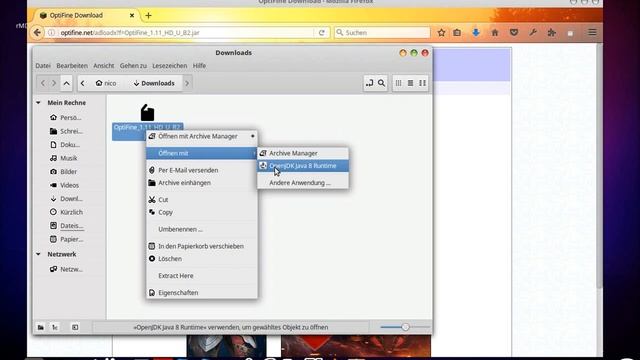The height and width of the screenshot is (360, 640).
Task: Click the OptiFine jar file icon
Action: pos(147,113)
